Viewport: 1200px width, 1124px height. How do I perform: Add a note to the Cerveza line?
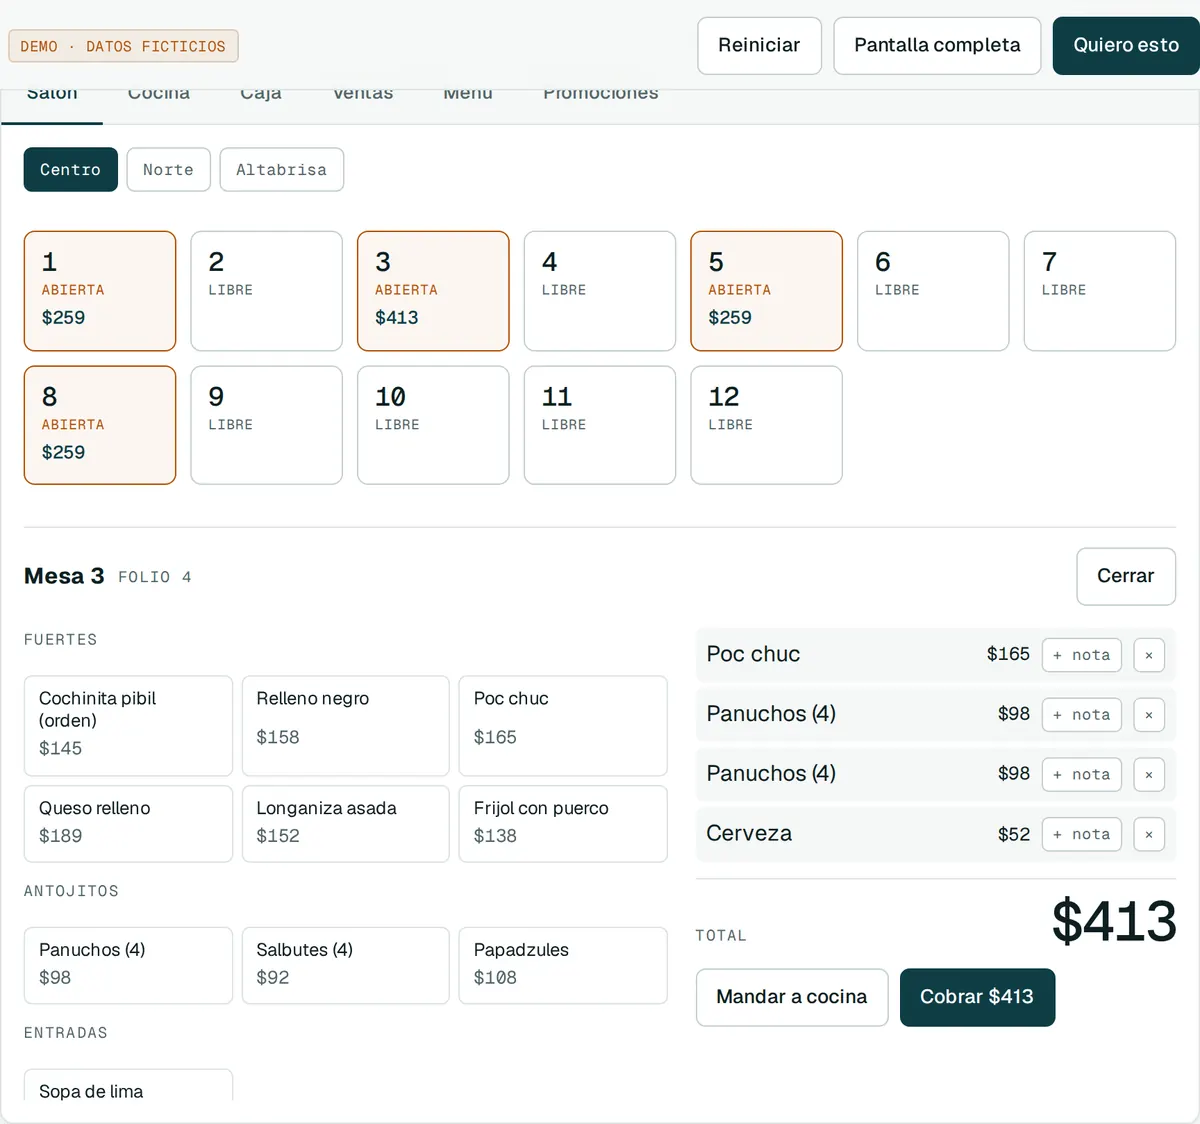1081,834
